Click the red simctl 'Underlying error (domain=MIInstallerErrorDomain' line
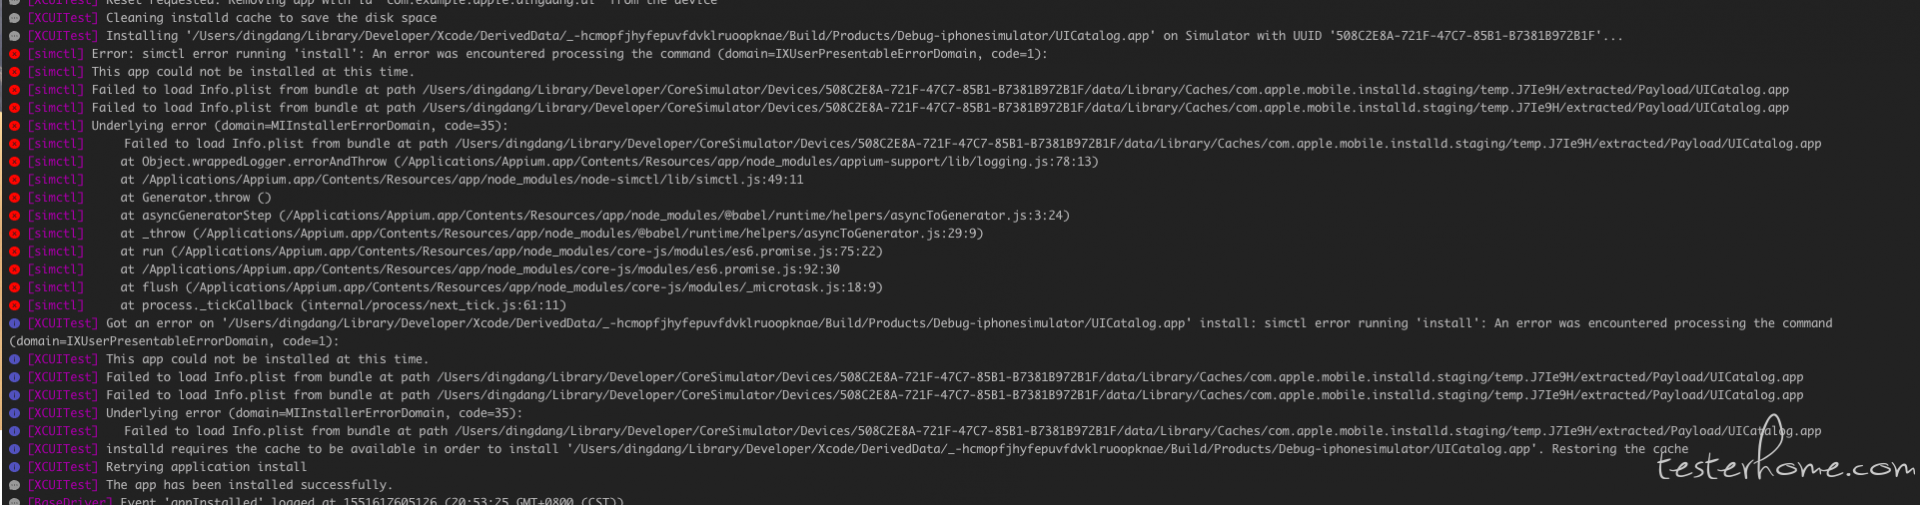This screenshot has height=505, width=1920. (x=300, y=126)
